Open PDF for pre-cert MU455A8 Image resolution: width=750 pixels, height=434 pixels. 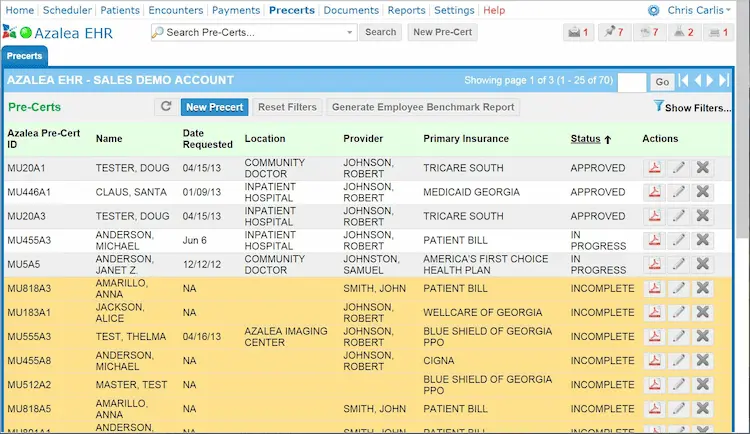point(654,360)
